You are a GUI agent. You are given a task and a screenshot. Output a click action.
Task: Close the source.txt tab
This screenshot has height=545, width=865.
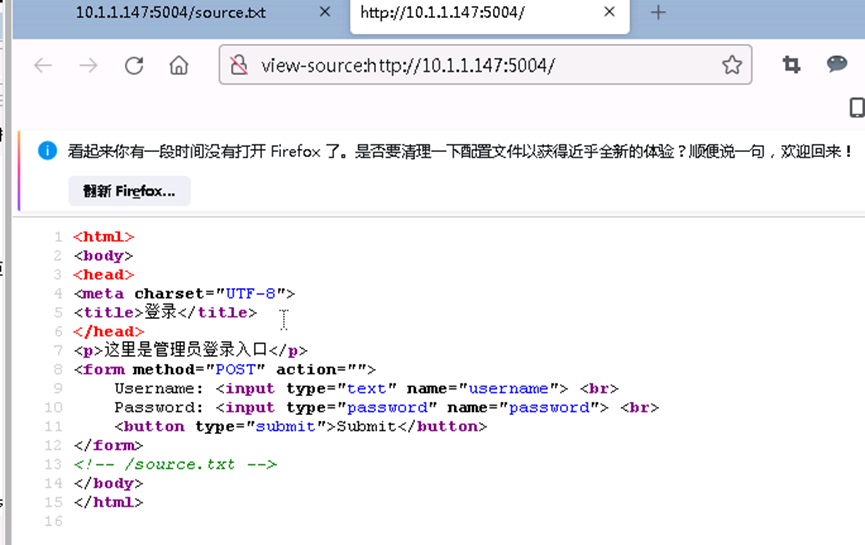(325, 12)
